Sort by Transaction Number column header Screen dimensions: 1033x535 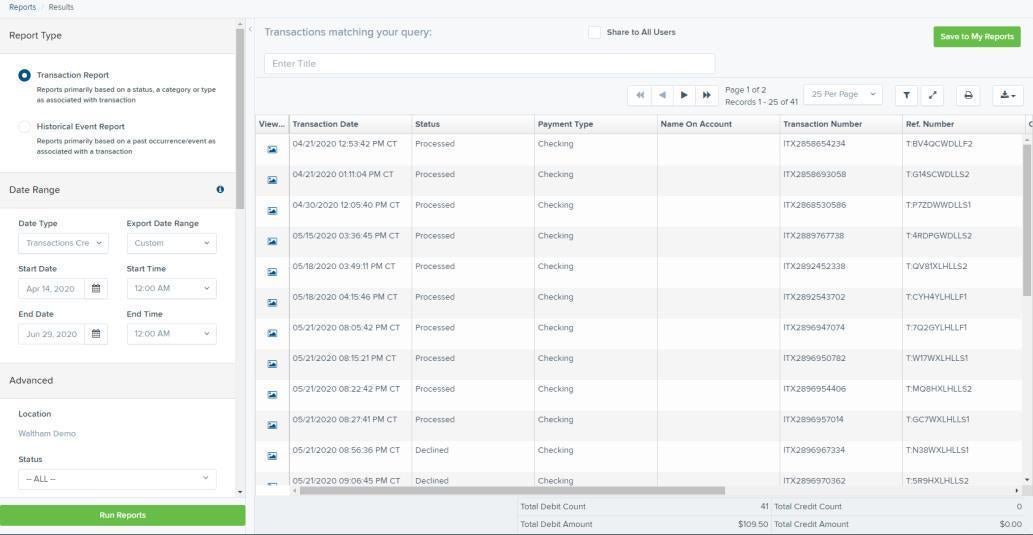pos(841,124)
